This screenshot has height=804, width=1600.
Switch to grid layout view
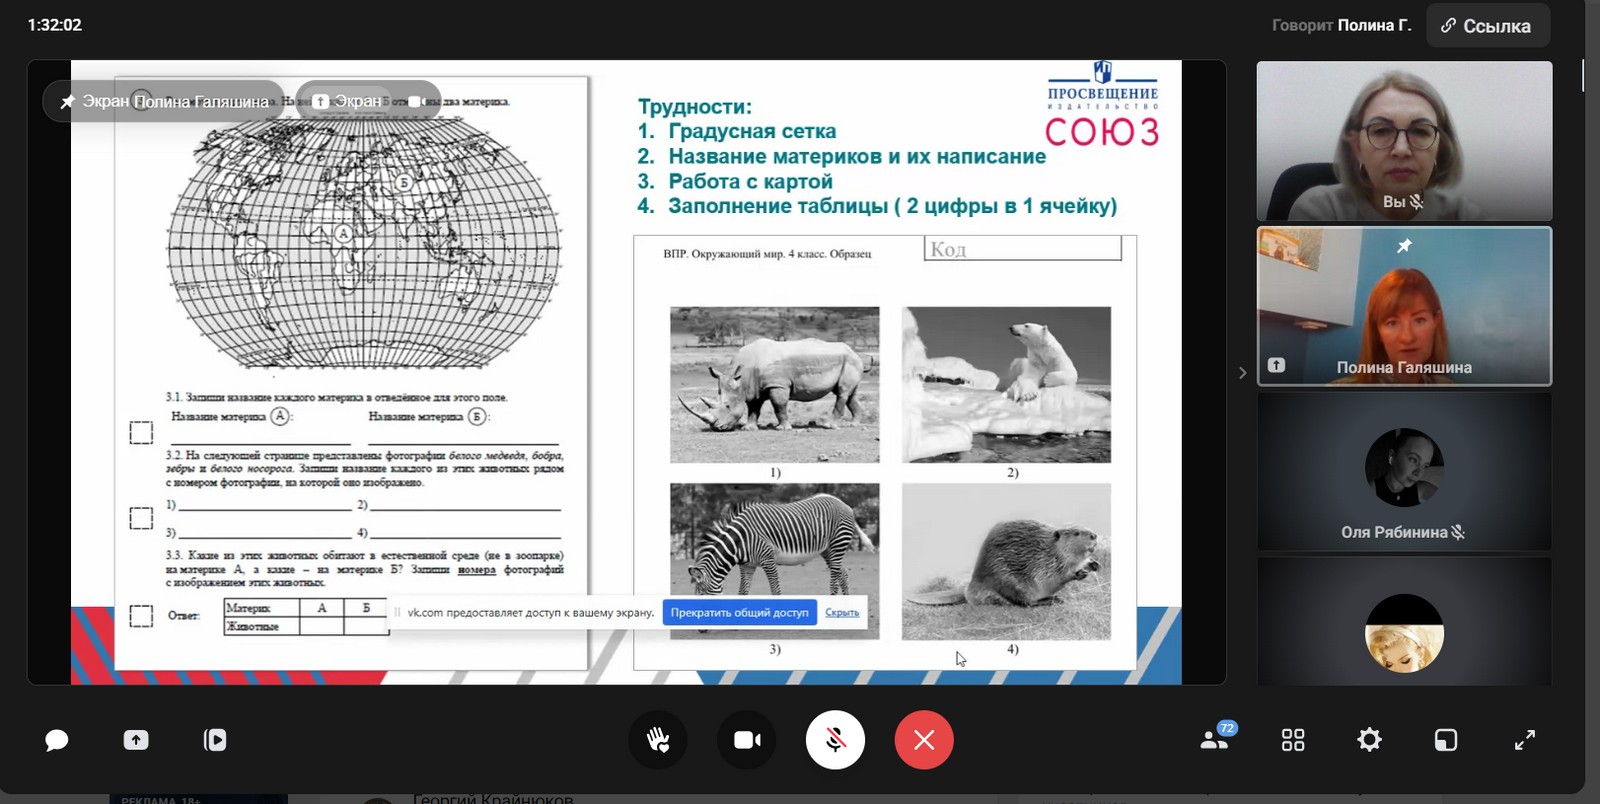[1293, 740]
